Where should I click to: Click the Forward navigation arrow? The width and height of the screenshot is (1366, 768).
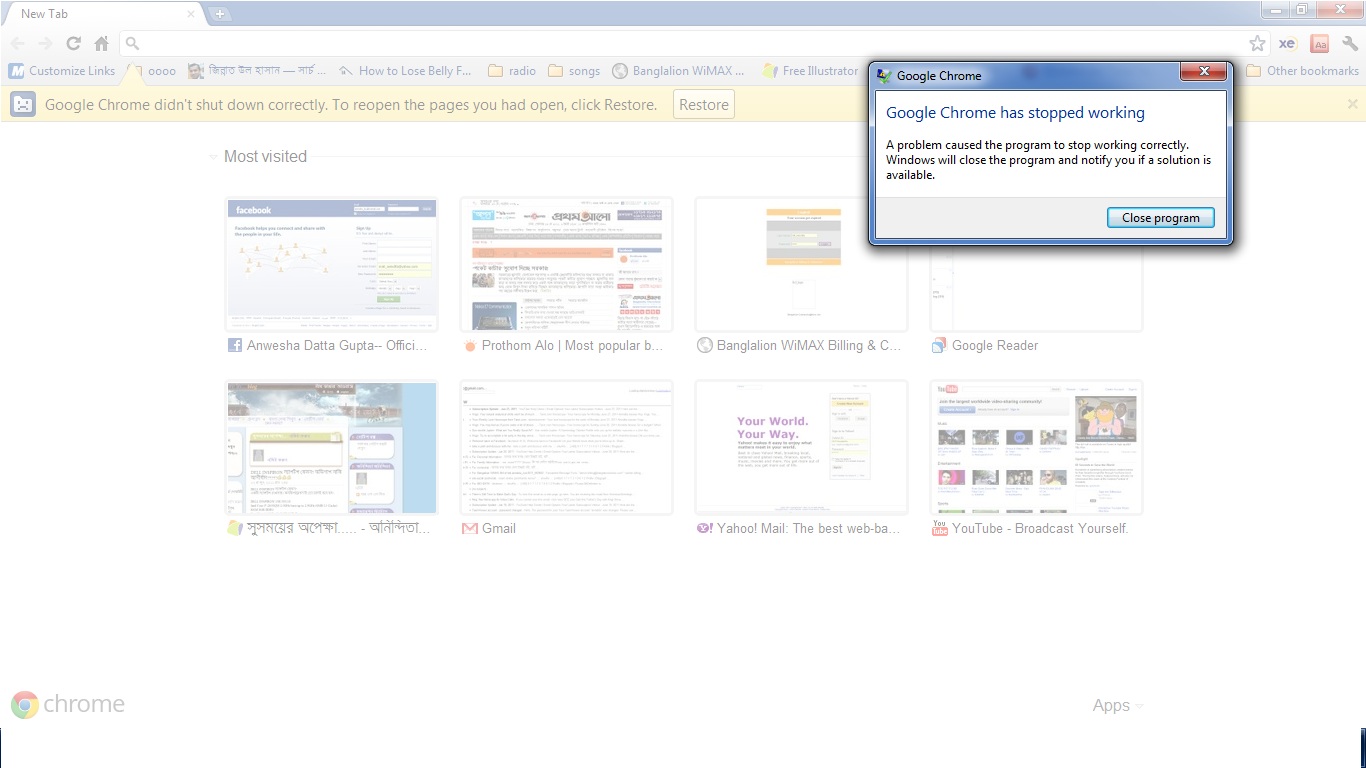point(45,43)
